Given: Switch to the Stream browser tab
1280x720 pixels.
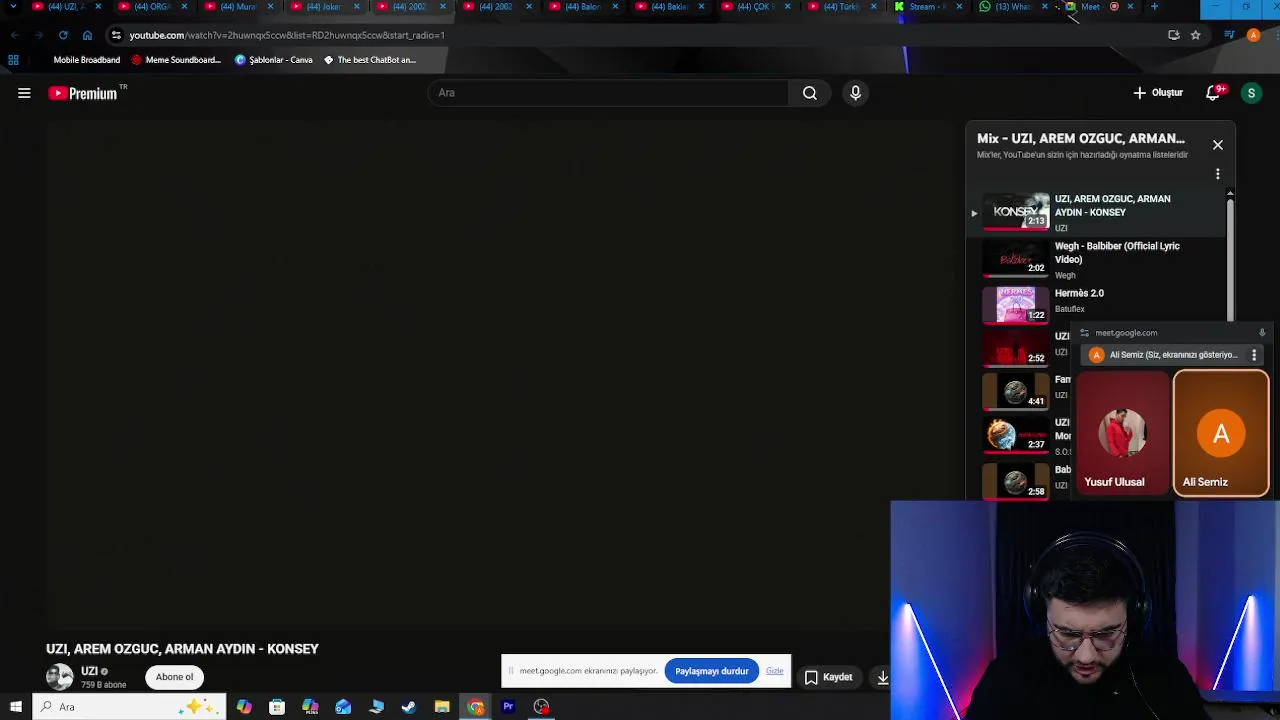Looking at the screenshot, I should coord(926,7).
